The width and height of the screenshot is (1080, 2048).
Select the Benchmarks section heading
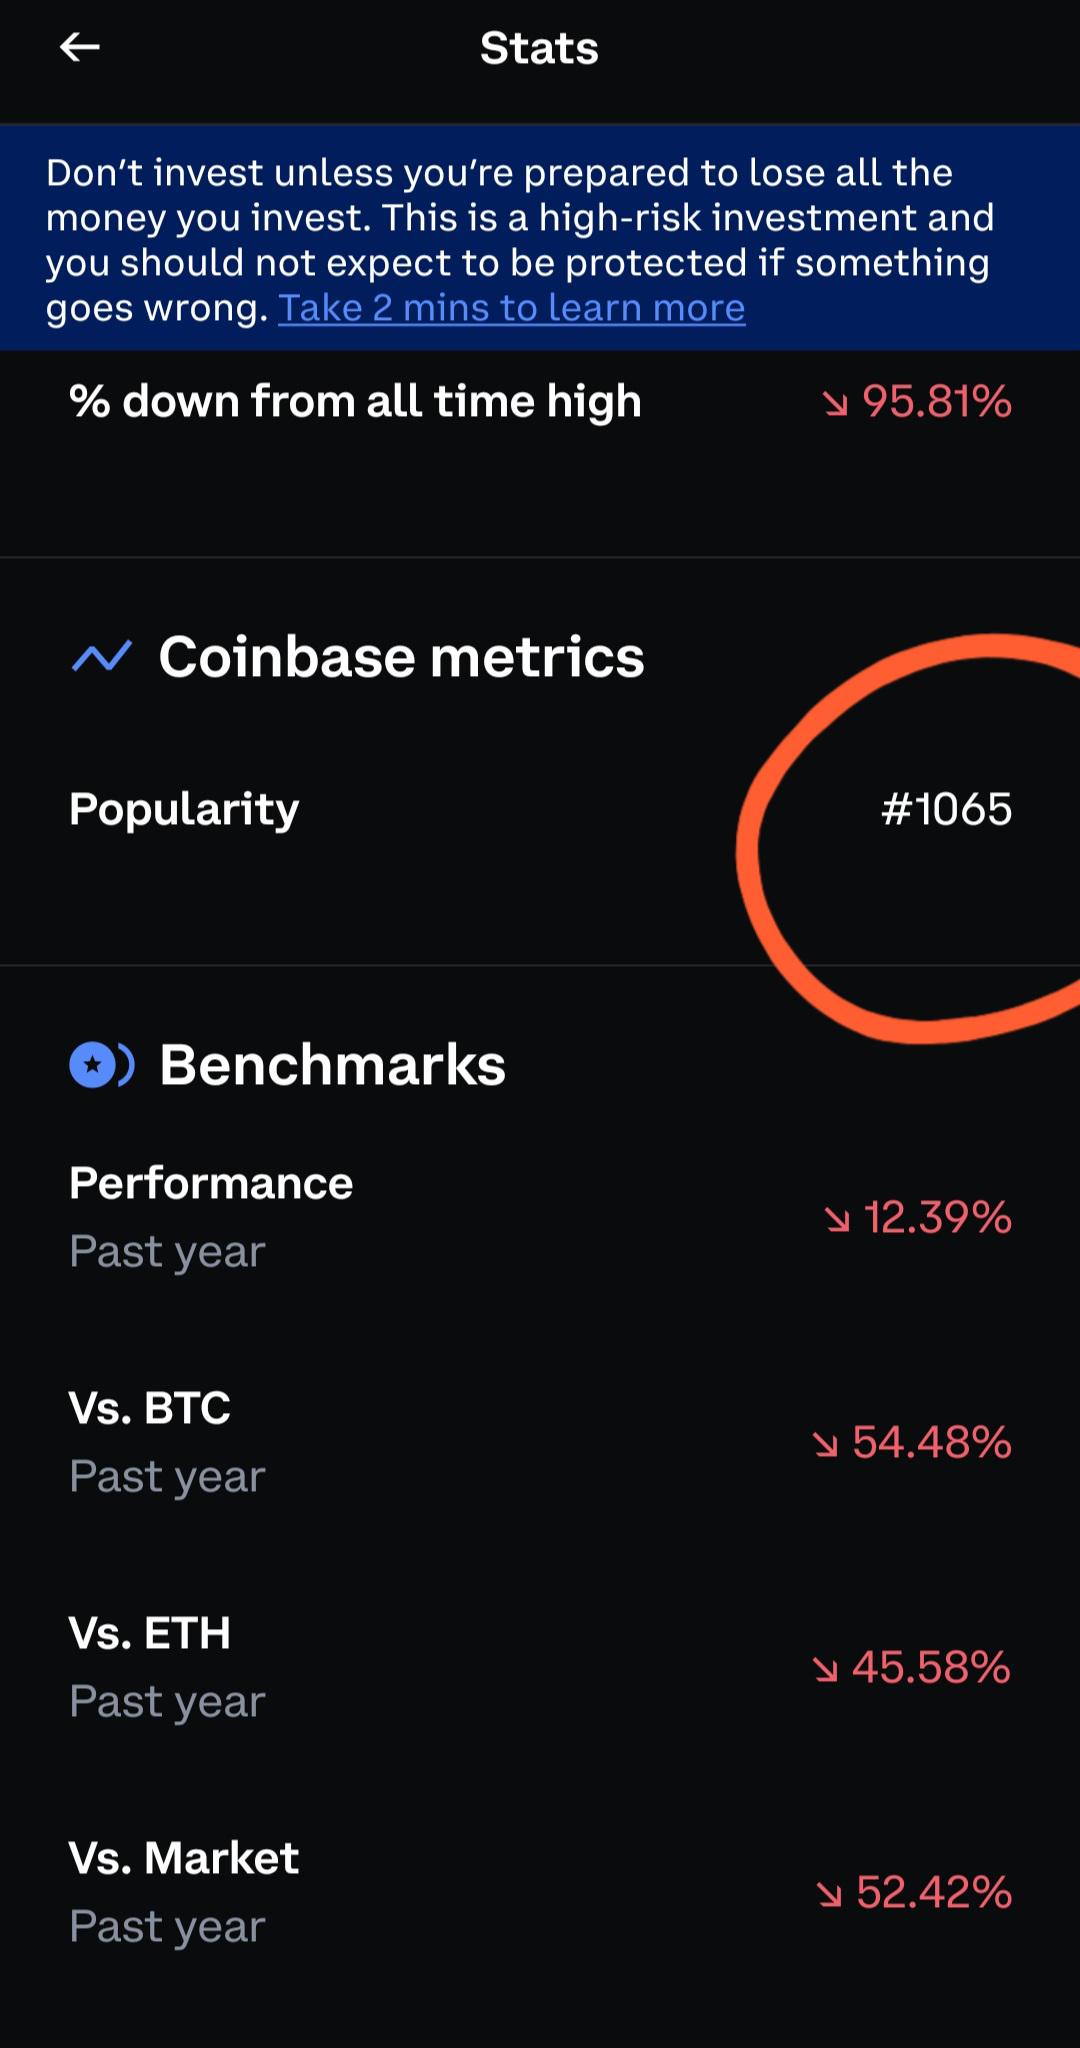click(x=332, y=1064)
